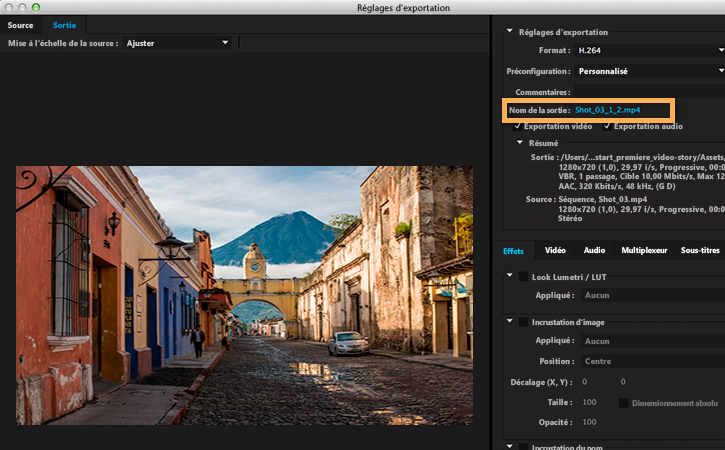Collapse the Réglages d'exportation section
The image size is (725, 450).
click(x=510, y=31)
